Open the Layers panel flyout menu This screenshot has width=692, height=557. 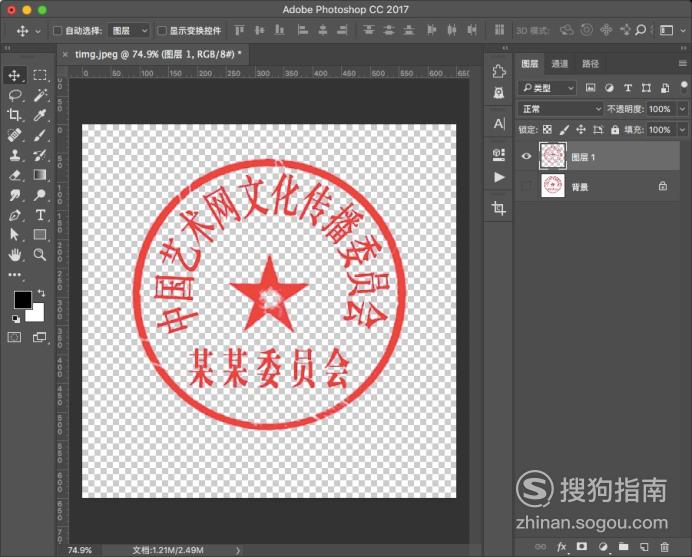(x=683, y=64)
